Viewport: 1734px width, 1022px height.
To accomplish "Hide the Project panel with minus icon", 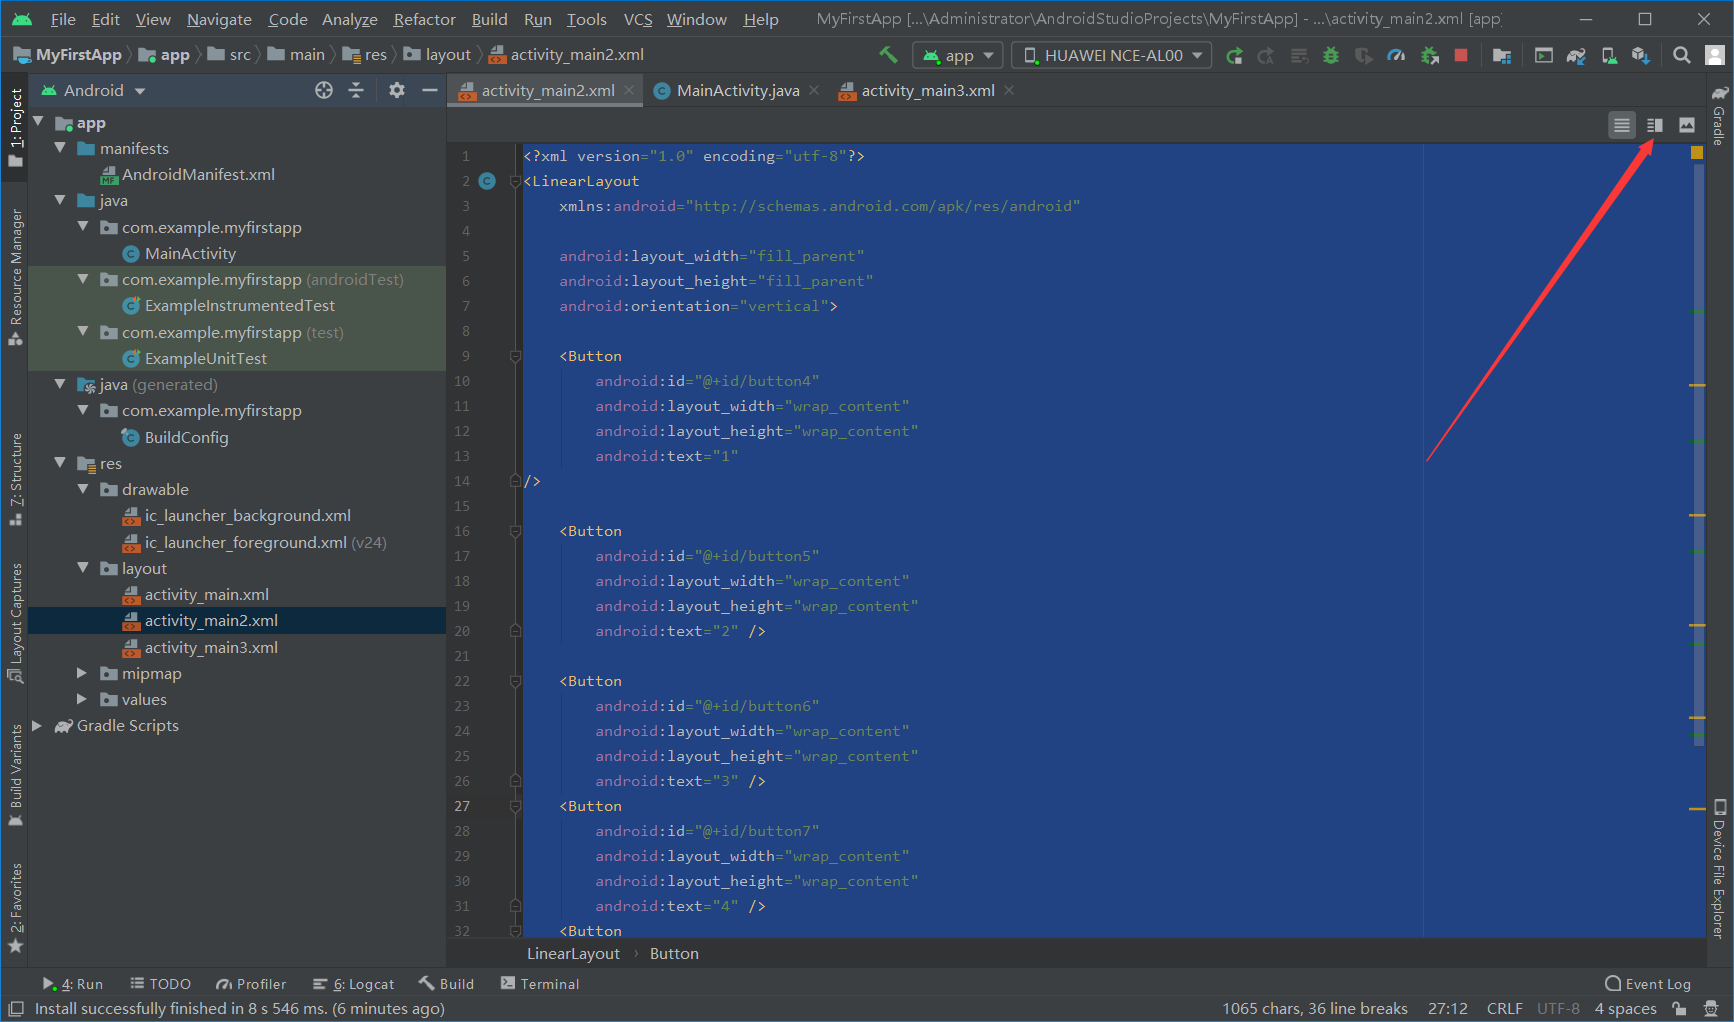I will pyautogui.click(x=430, y=90).
